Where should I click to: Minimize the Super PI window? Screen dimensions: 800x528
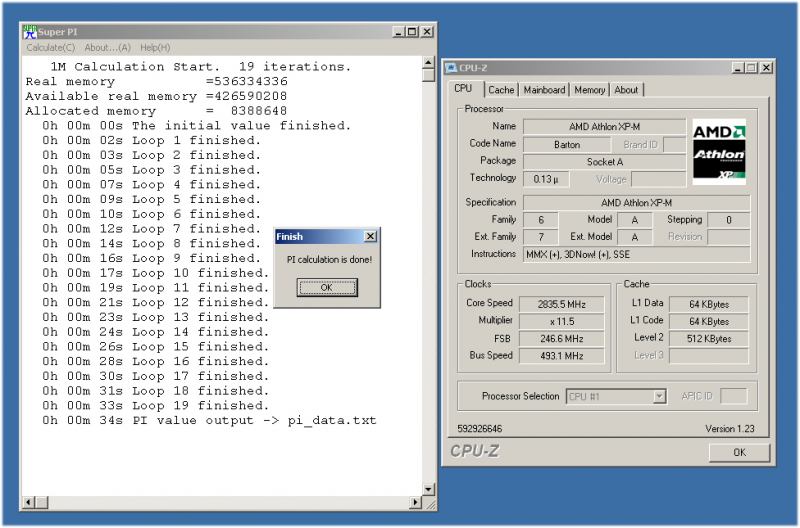click(x=399, y=32)
